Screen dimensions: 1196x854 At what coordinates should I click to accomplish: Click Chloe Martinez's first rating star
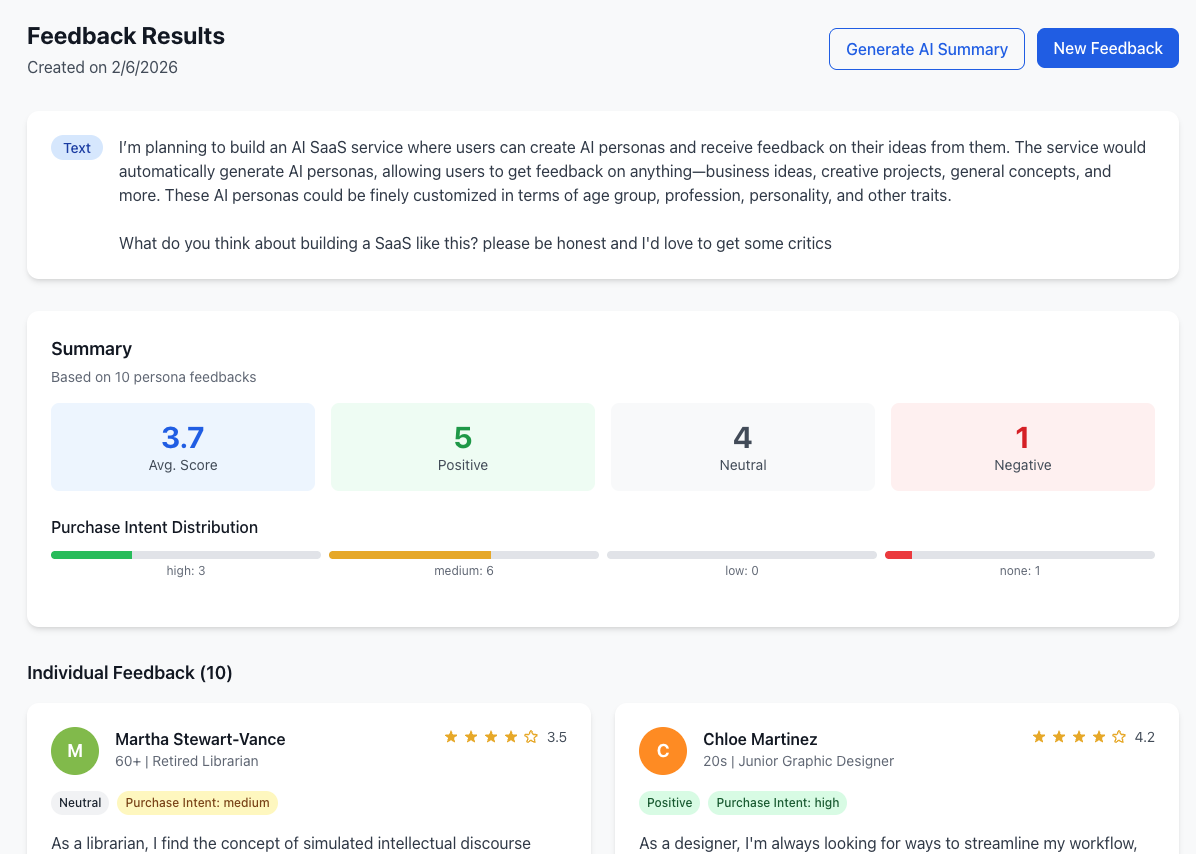pyautogui.click(x=1039, y=737)
